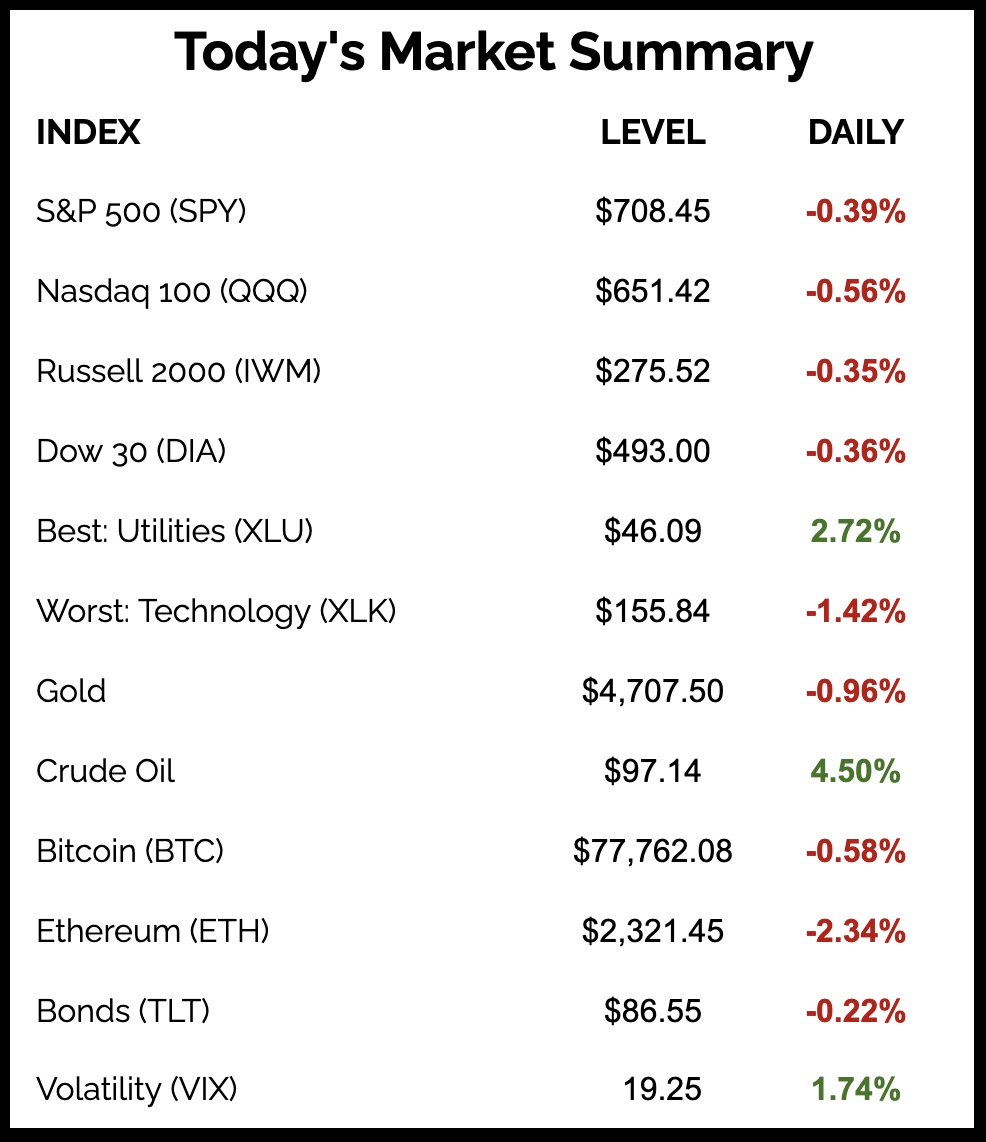Select the INDEX column header
This screenshot has width=986, height=1142.
pyautogui.click(x=88, y=132)
